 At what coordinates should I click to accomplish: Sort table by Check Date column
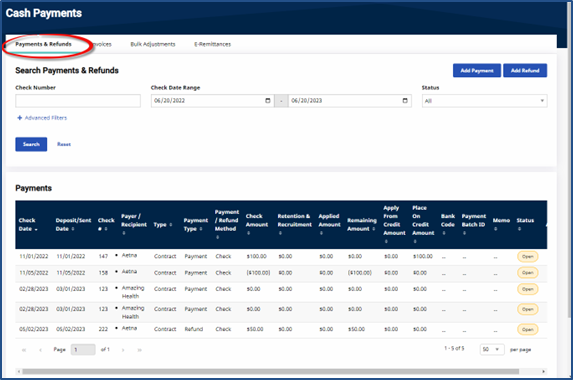[28, 224]
